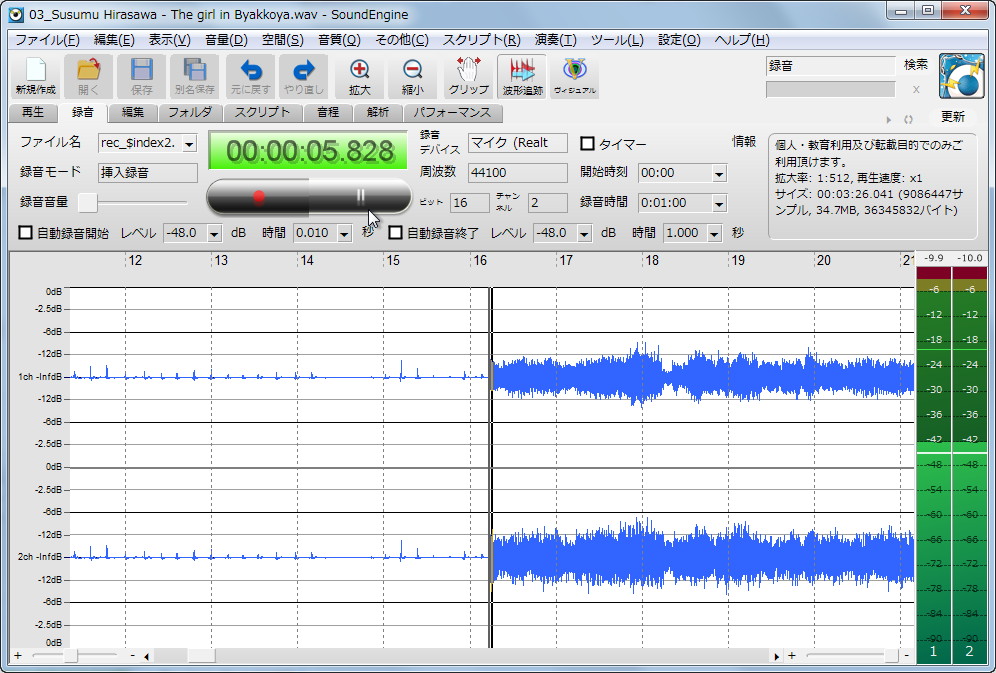Click the チャンネル 2 field
Viewport: 996px width, 673px height.
548,203
